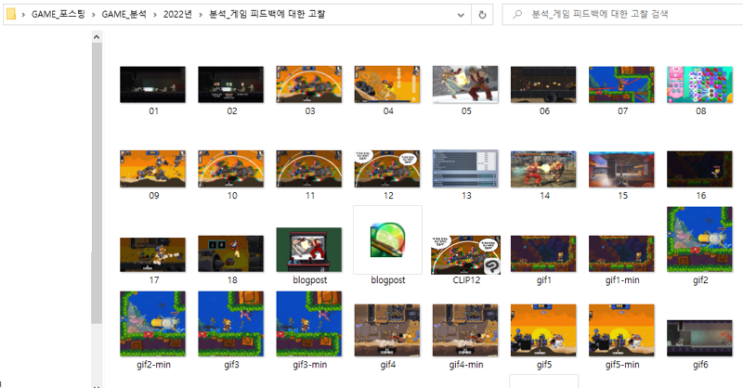This screenshot has width=743, height=388.
Task: Select image thumbnail 17
Action: click(x=153, y=254)
